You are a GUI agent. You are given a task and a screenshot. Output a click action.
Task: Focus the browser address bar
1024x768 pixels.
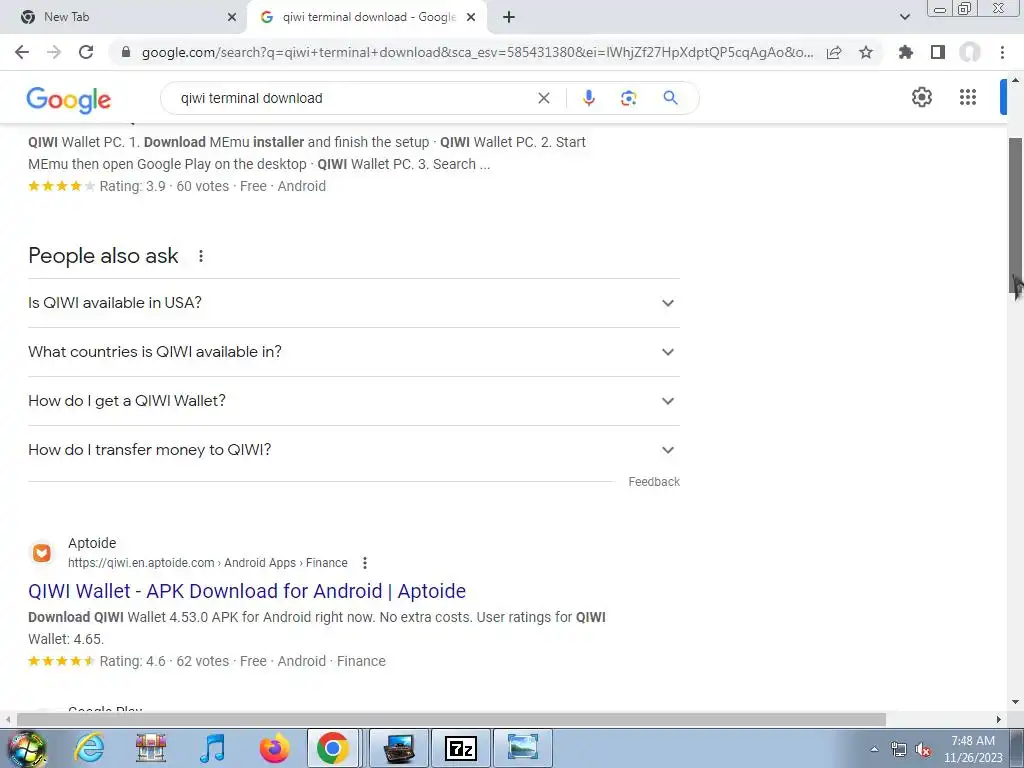tap(477, 52)
